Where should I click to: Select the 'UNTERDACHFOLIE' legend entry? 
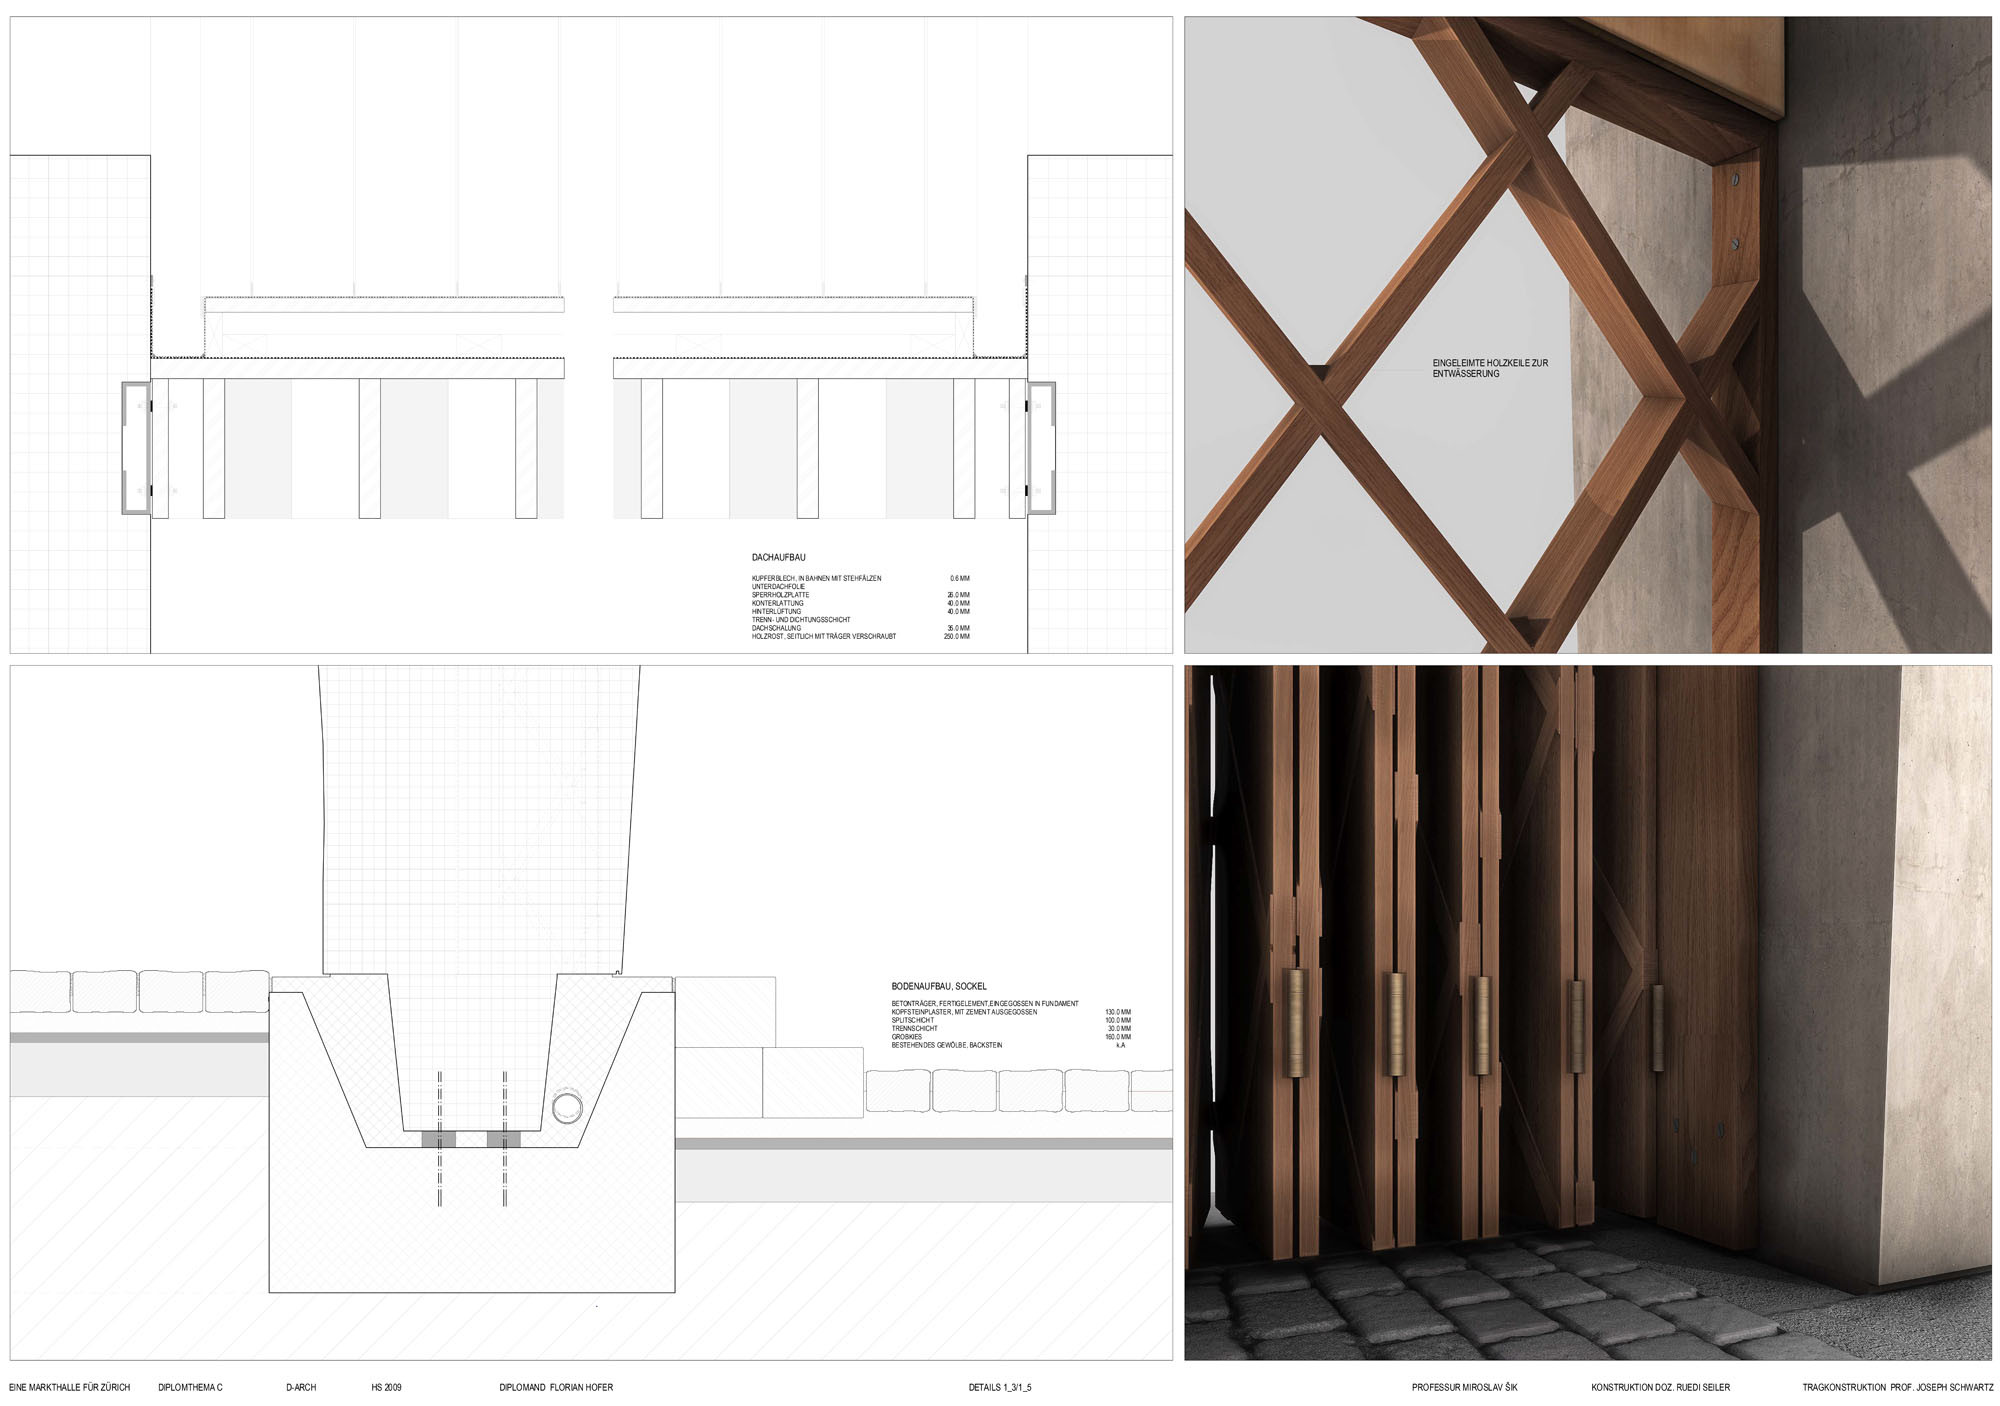[x=778, y=587]
